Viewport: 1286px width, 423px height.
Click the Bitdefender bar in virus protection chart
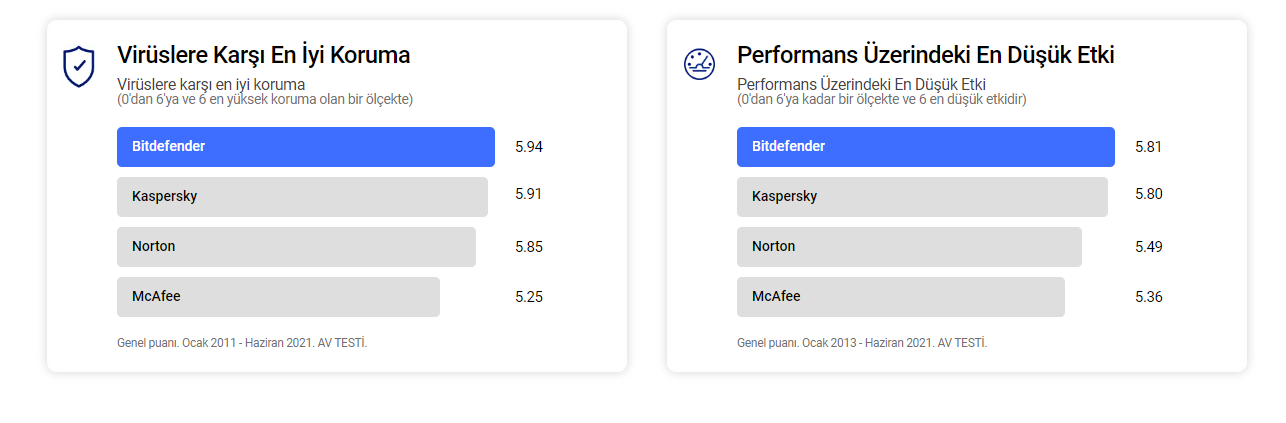(305, 147)
